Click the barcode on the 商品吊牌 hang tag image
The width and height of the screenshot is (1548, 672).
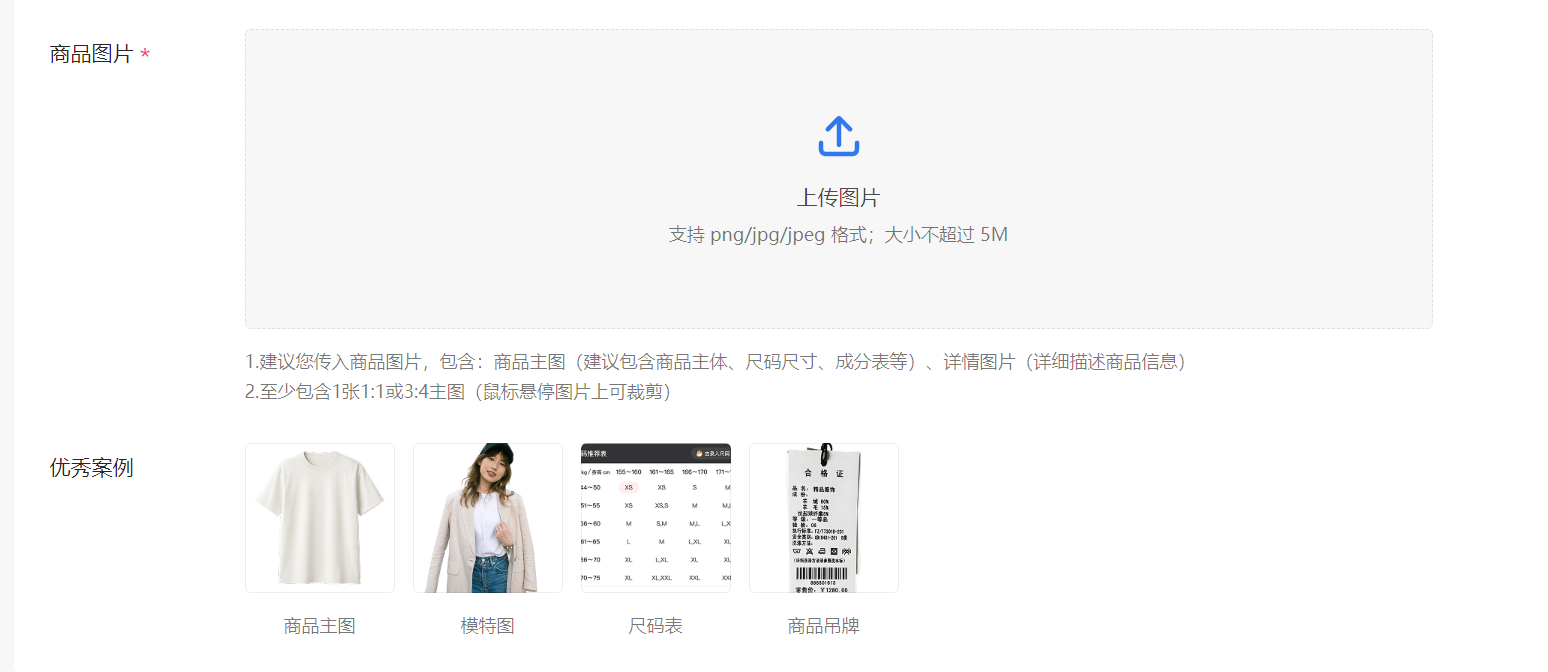point(823,574)
